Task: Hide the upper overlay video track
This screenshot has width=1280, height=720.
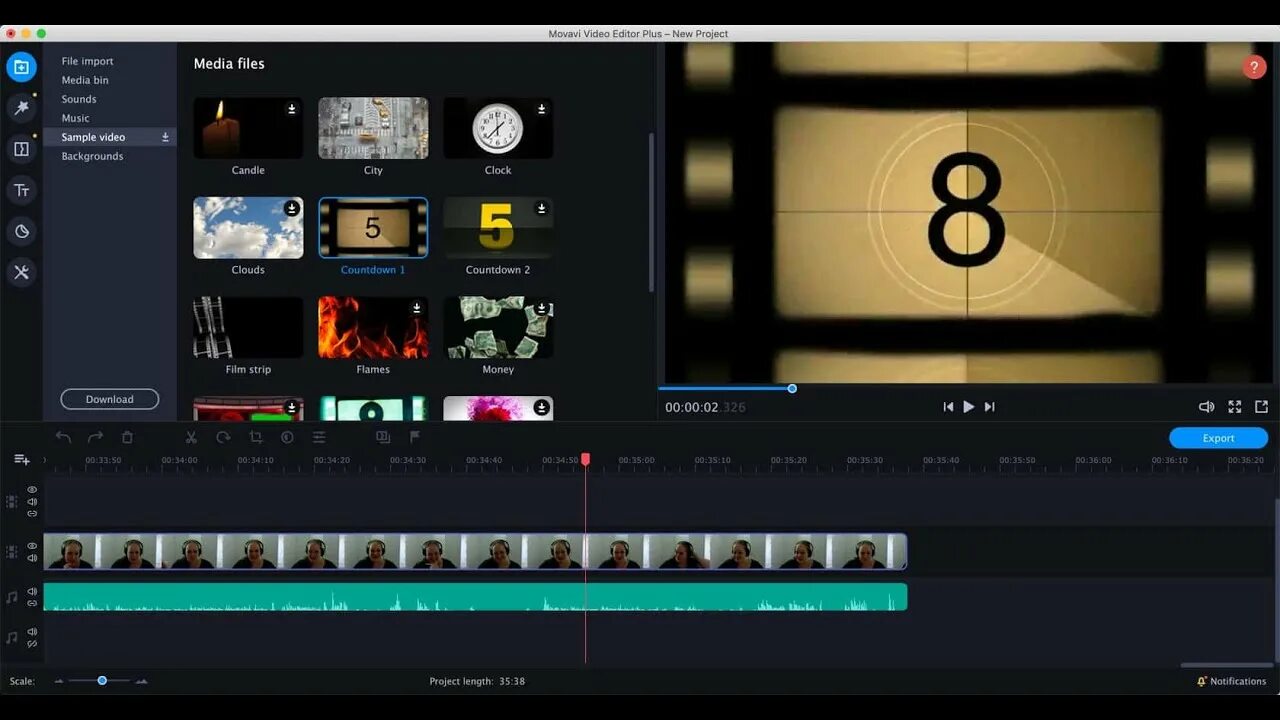Action: point(32,490)
